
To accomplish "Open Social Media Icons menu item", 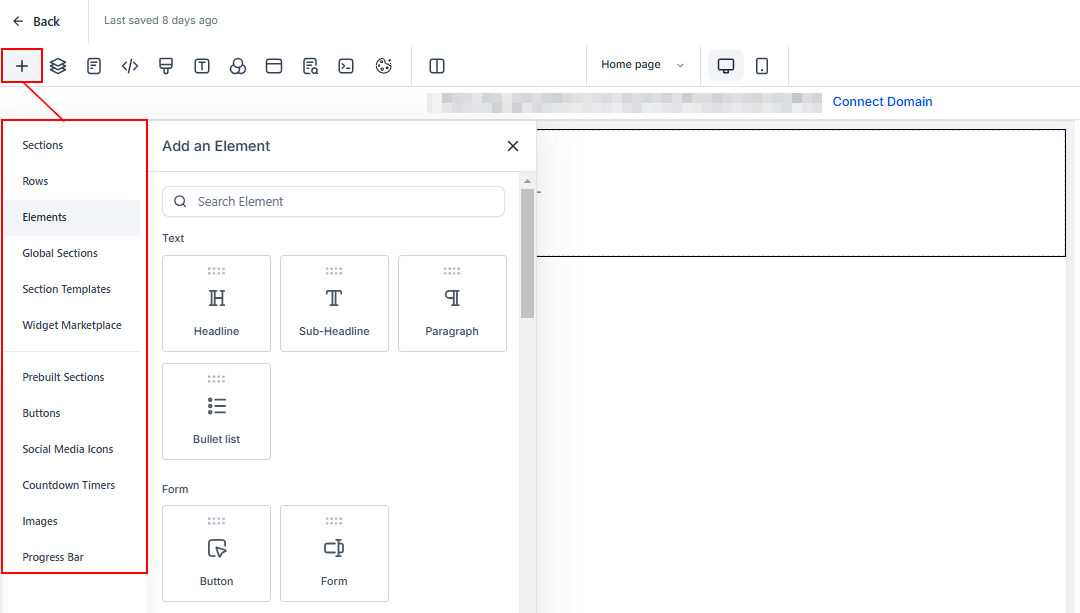I will point(68,449).
